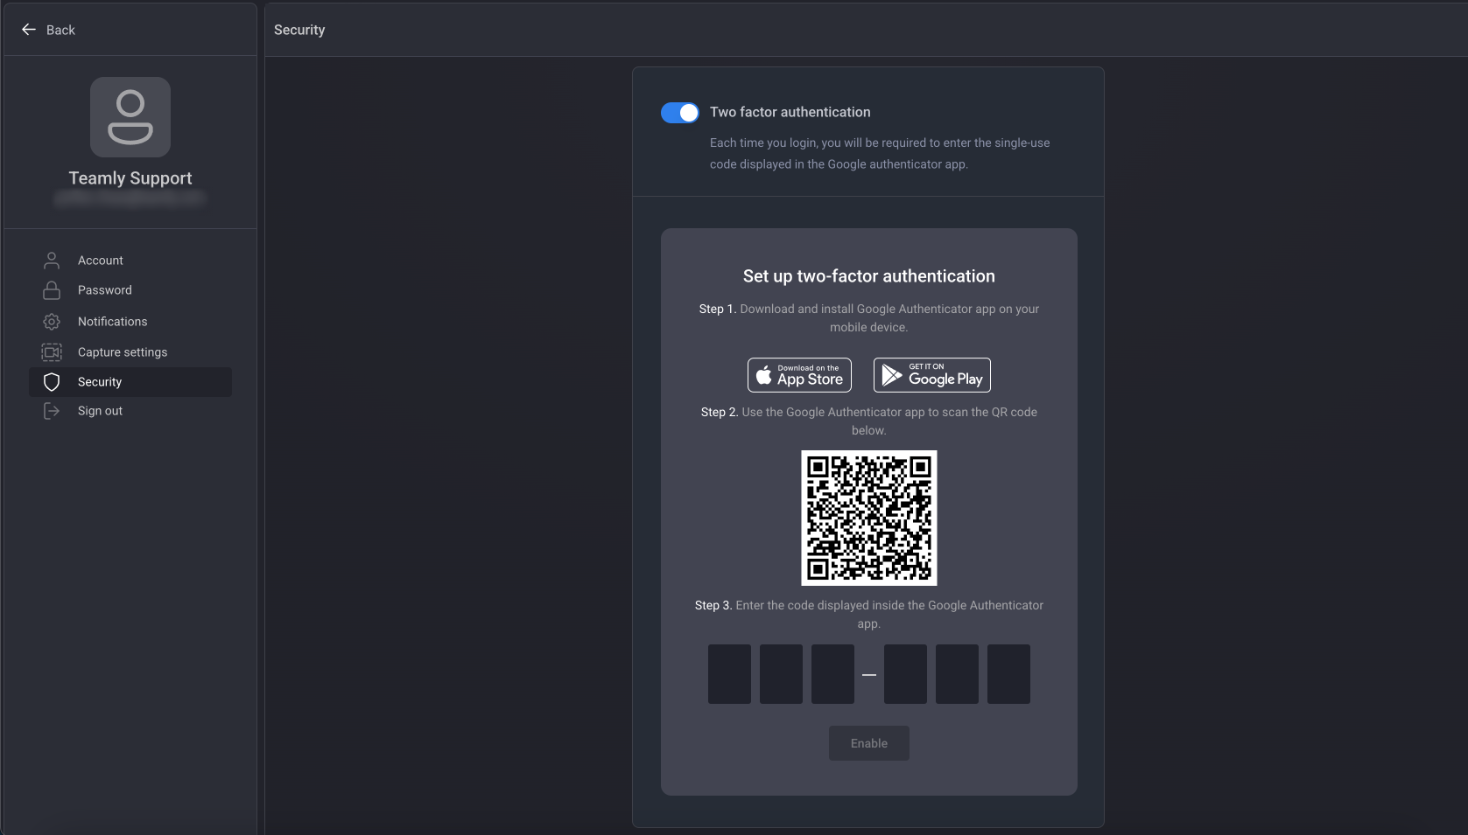Click the Password lock icon
Viewport: 1468px width, 835px height.
[52, 290]
